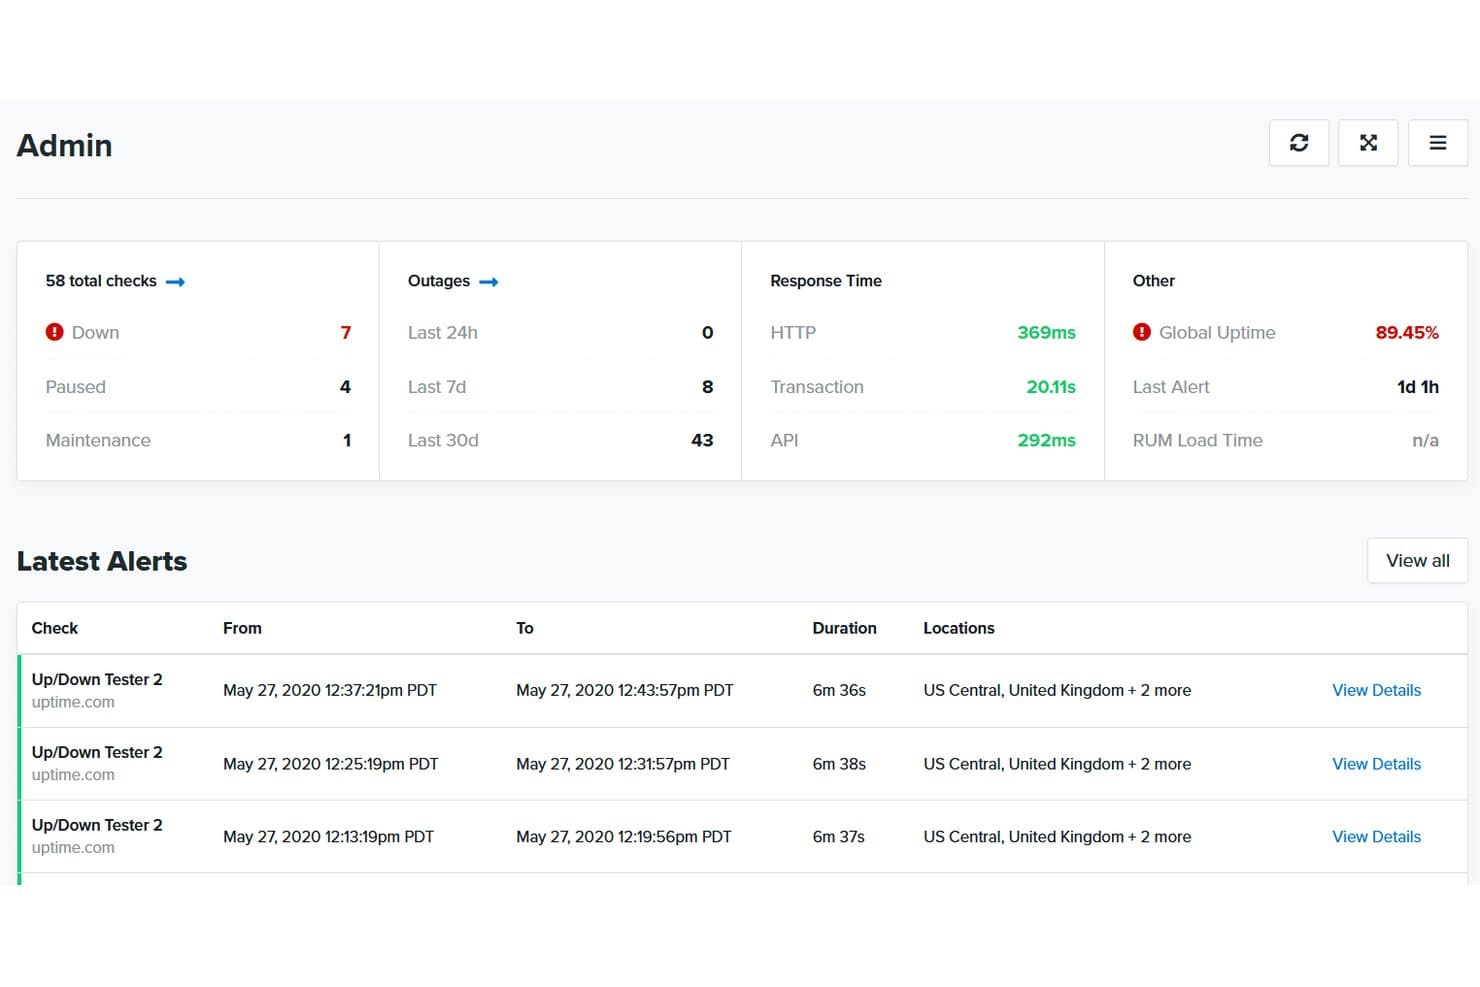Click the Response Time card heading

pyautogui.click(x=826, y=281)
